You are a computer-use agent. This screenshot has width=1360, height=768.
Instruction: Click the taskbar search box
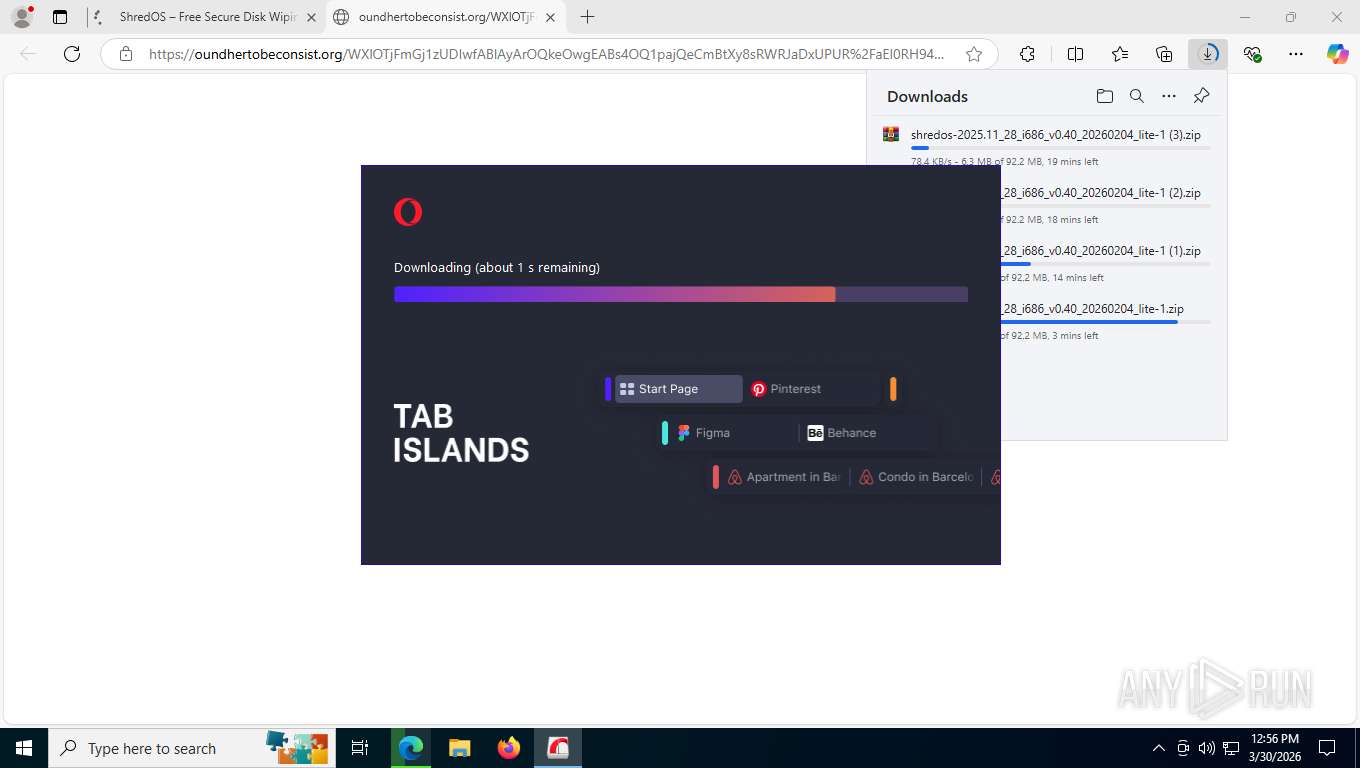pyautogui.click(x=192, y=748)
